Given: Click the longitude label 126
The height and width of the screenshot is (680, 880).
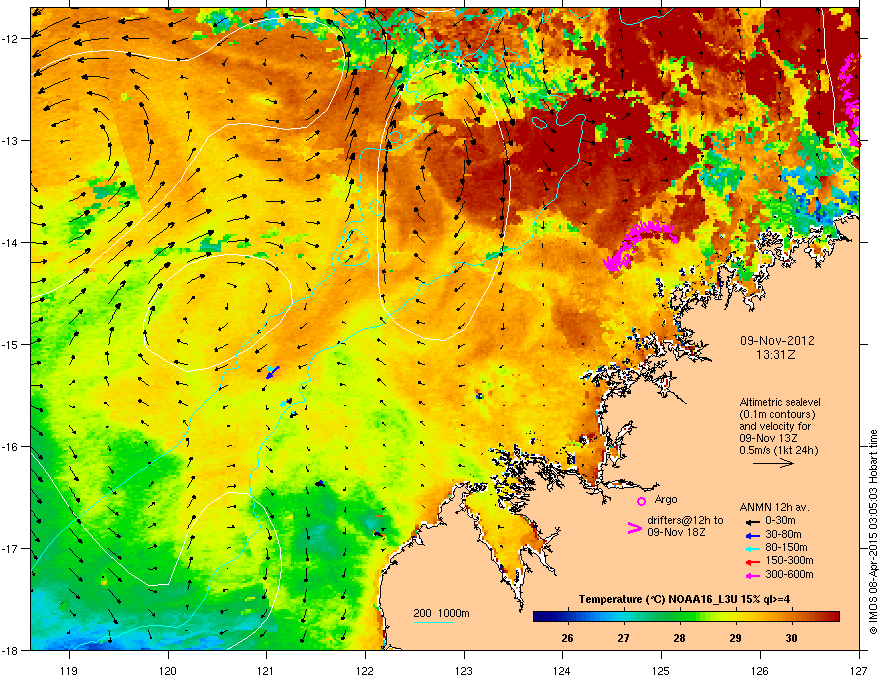Looking at the screenshot, I should [760, 670].
